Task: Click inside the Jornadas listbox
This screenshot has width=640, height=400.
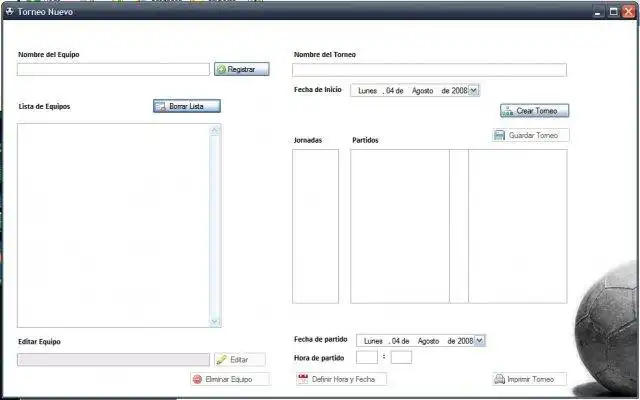Action: pyautogui.click(x=316, y=227)
